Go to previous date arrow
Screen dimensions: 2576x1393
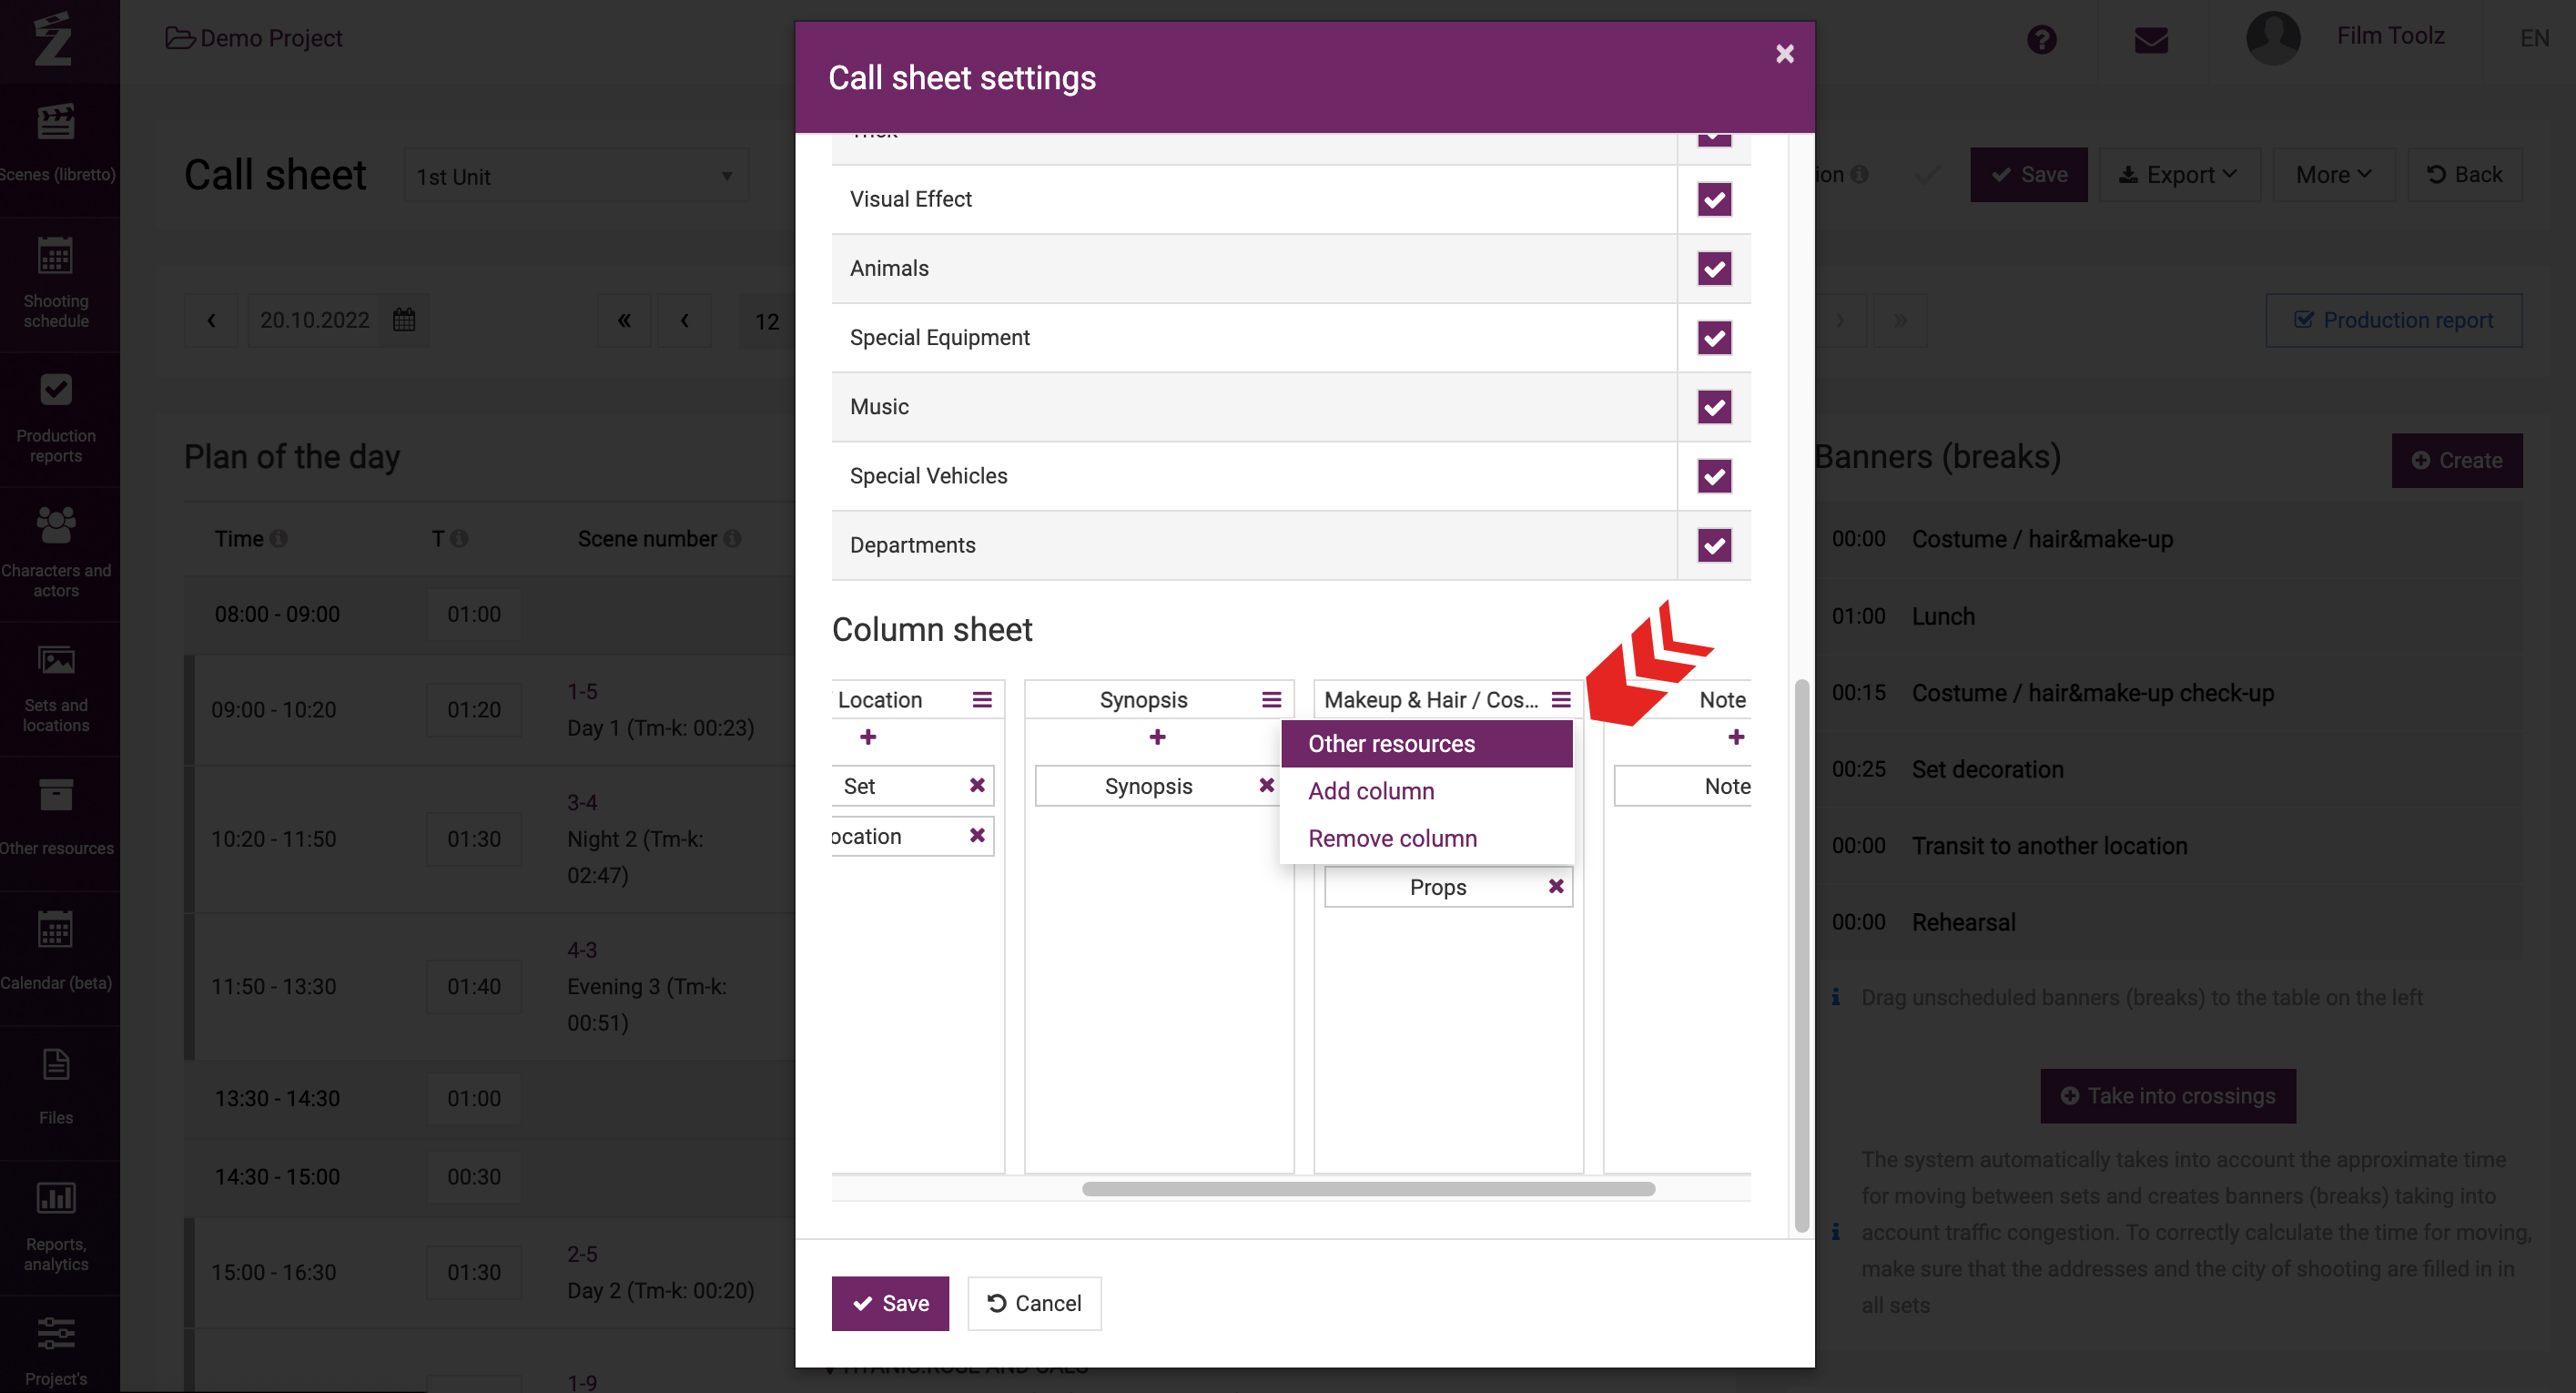211,320
